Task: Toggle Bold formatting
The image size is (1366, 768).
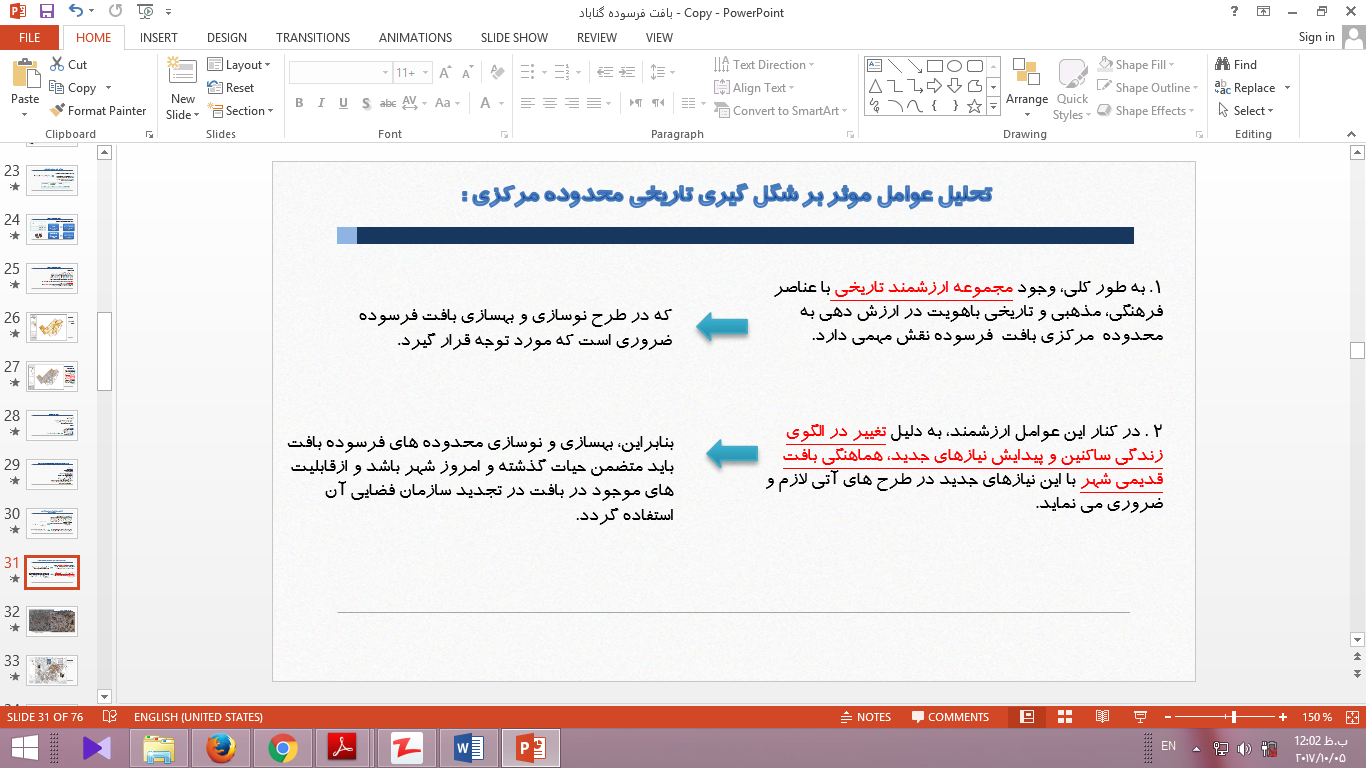Action: tap(299, 103)
